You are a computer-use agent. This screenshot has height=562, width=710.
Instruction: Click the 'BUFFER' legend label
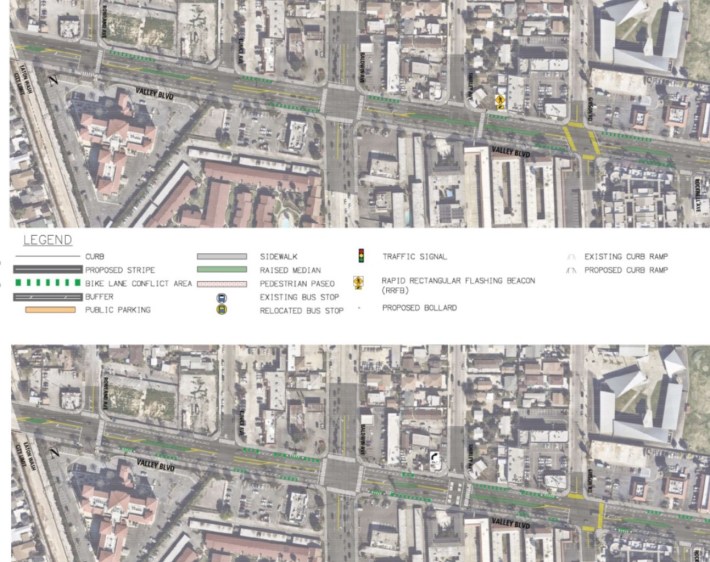[x=101, y=297]
